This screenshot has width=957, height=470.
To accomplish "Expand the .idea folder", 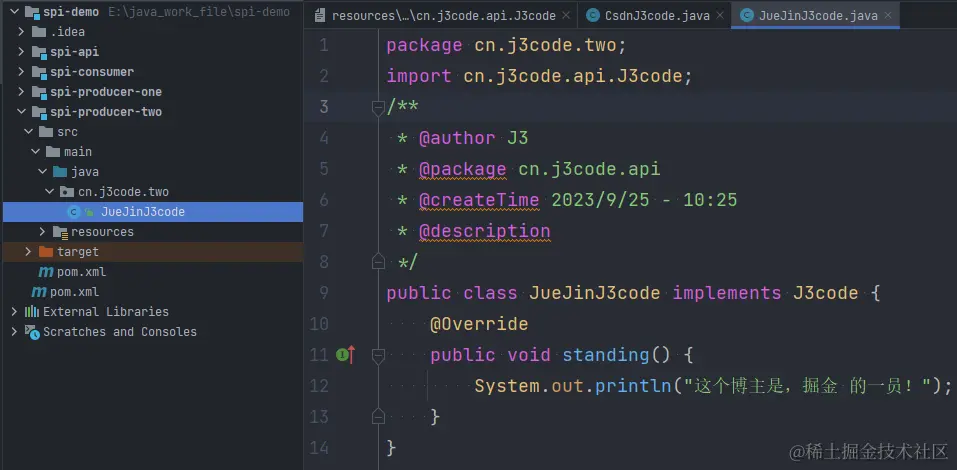I will click(x=21, y=32).
